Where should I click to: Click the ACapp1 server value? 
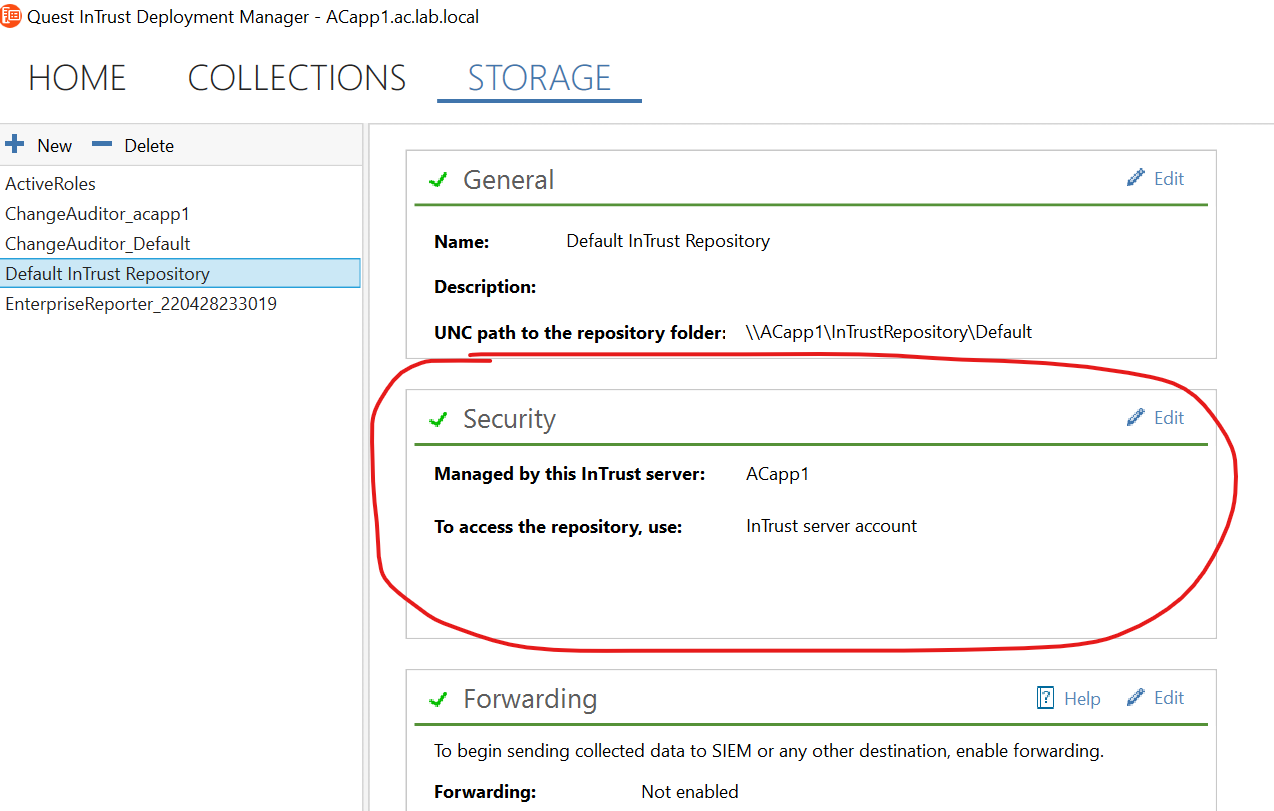coord(777,474)
